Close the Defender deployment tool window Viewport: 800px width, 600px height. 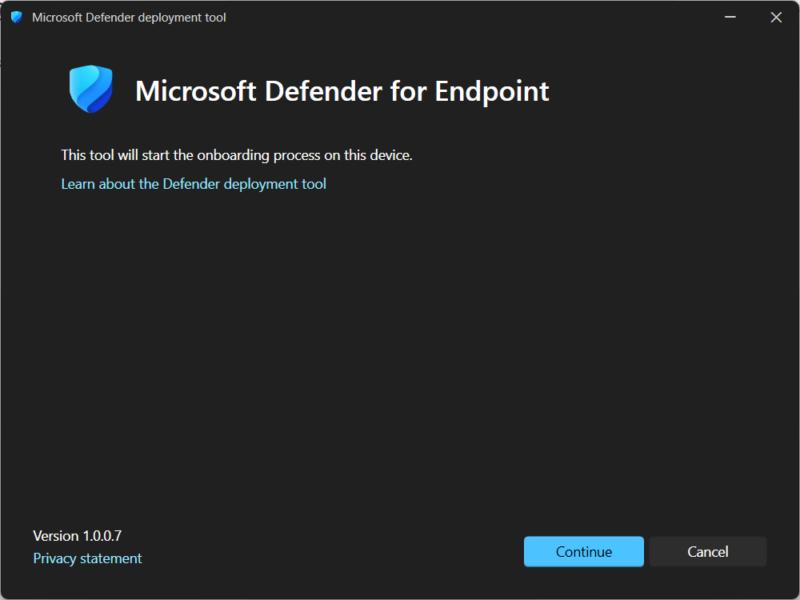[x=776, y=17]
